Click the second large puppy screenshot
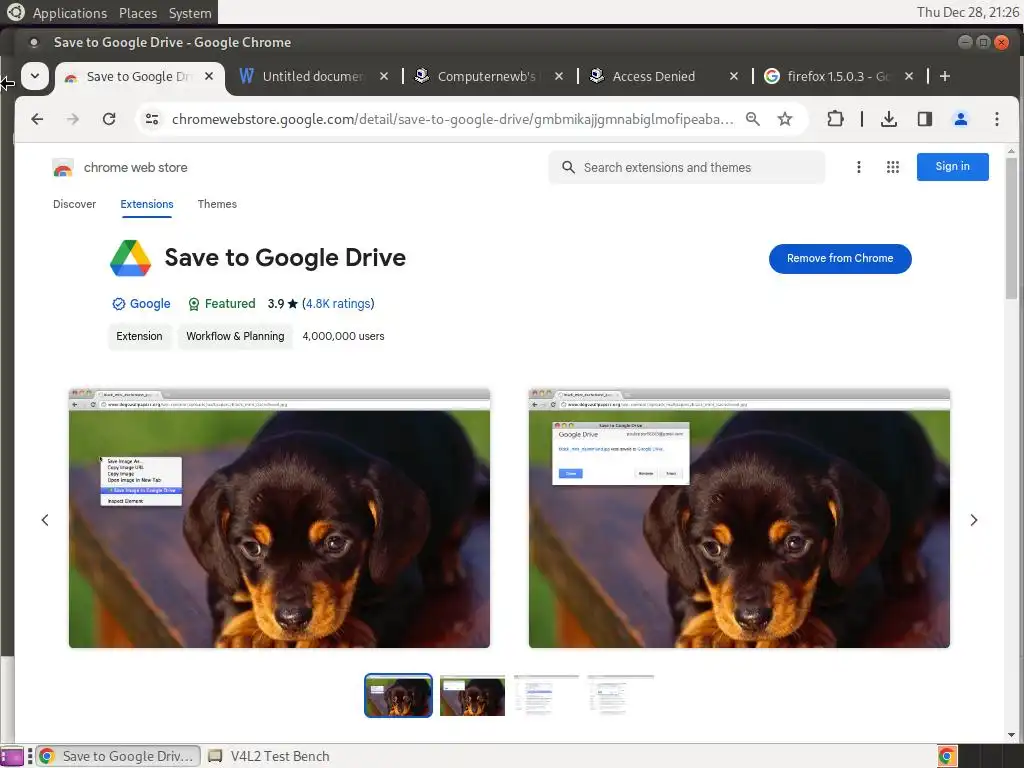Screen dimensions: 1024x768 tap(739, 519)
